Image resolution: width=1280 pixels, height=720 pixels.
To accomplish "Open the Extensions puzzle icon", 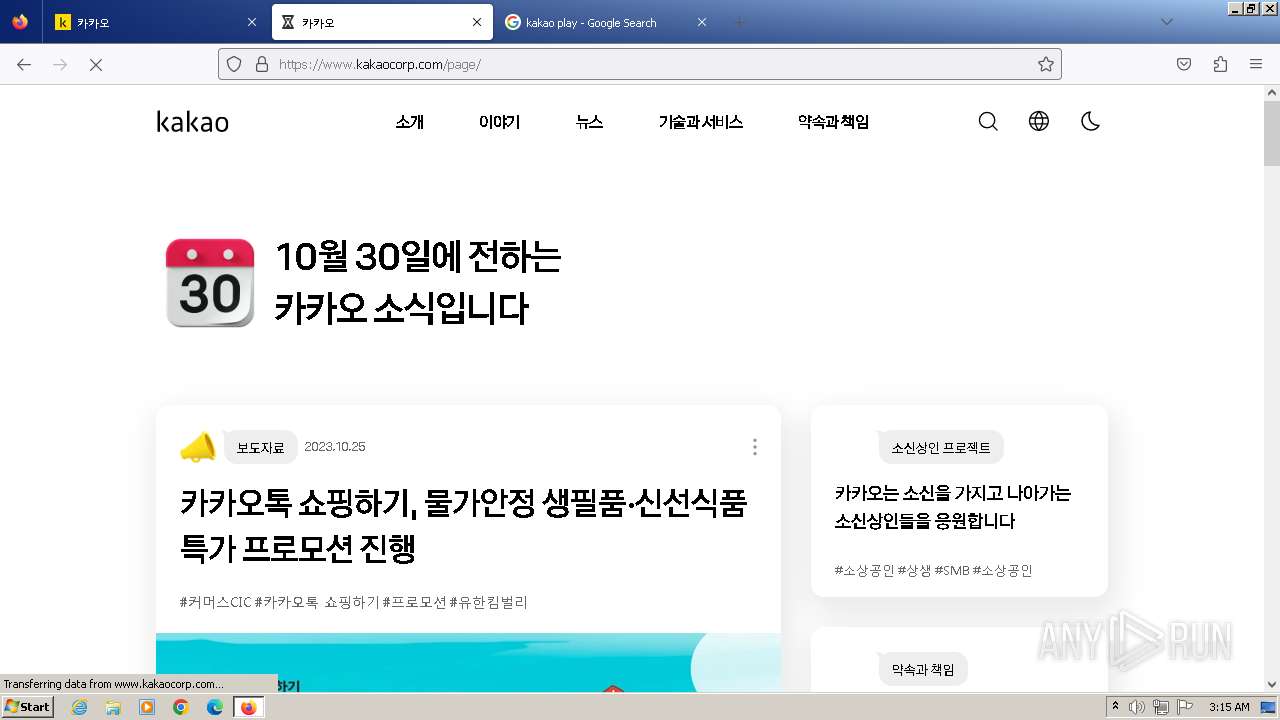I will 1220,64.
